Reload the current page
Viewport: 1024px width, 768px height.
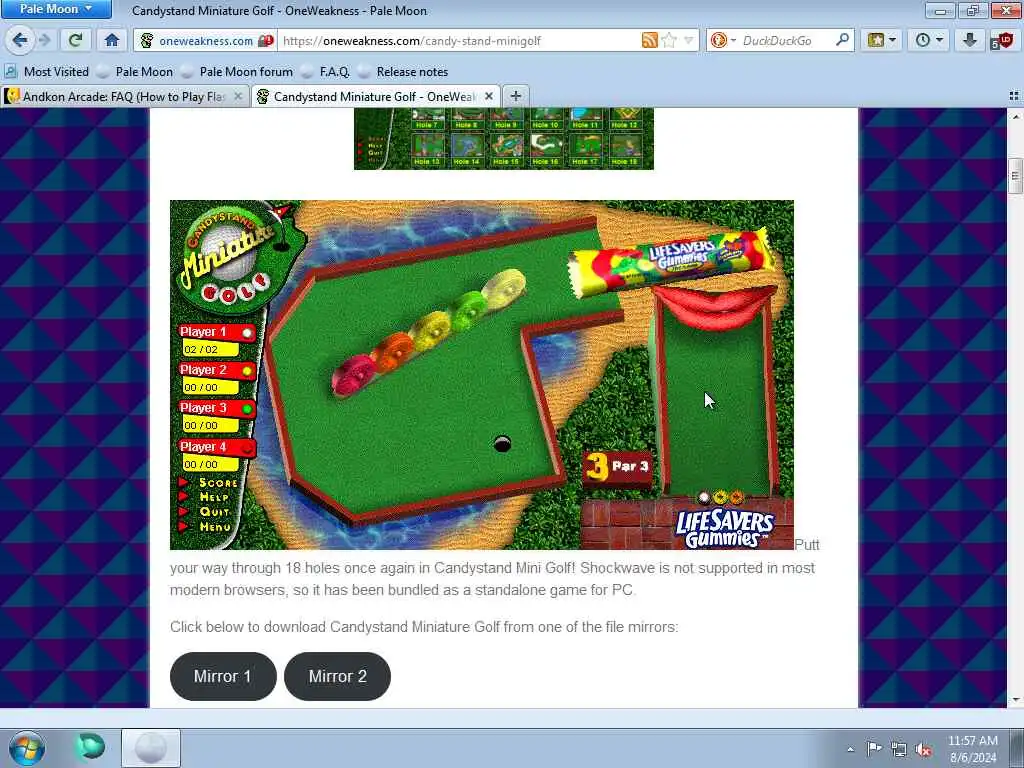point(75,40)
